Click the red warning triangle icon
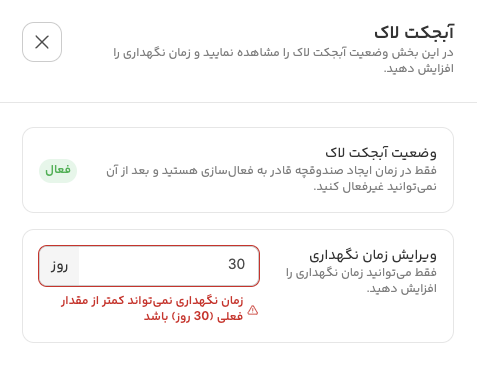Screen dimensions: 477x369 click(253, 310)
